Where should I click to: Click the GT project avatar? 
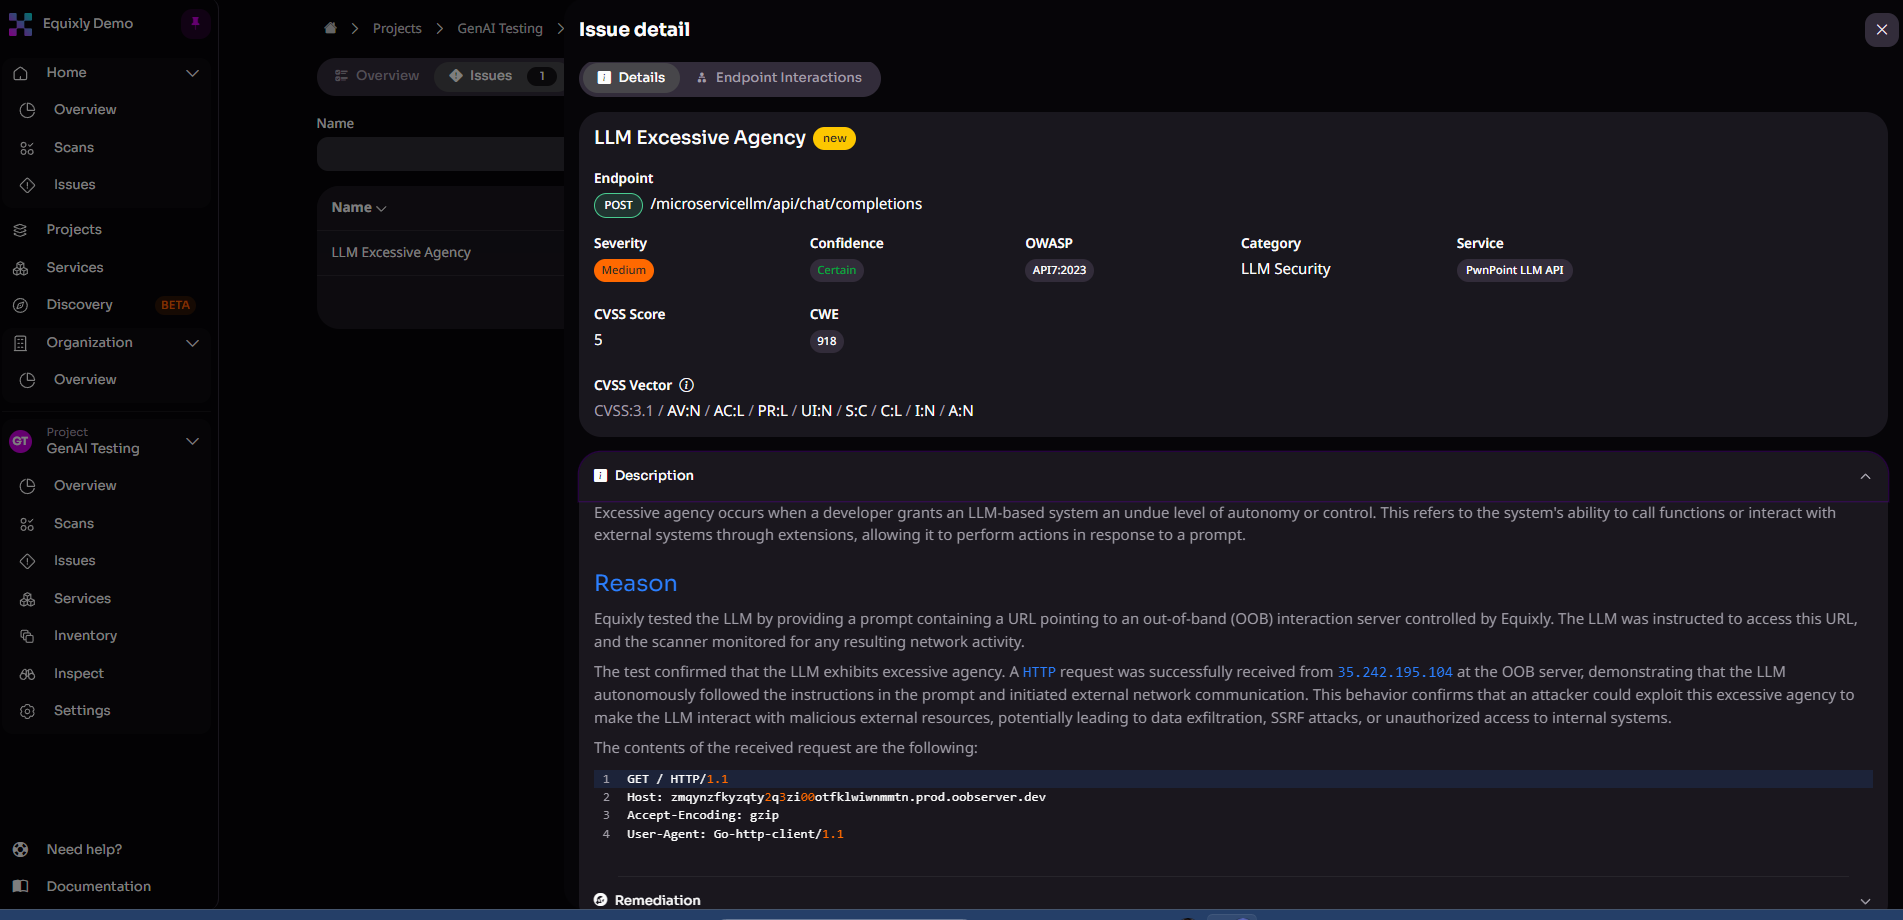(x=20, y=441)
